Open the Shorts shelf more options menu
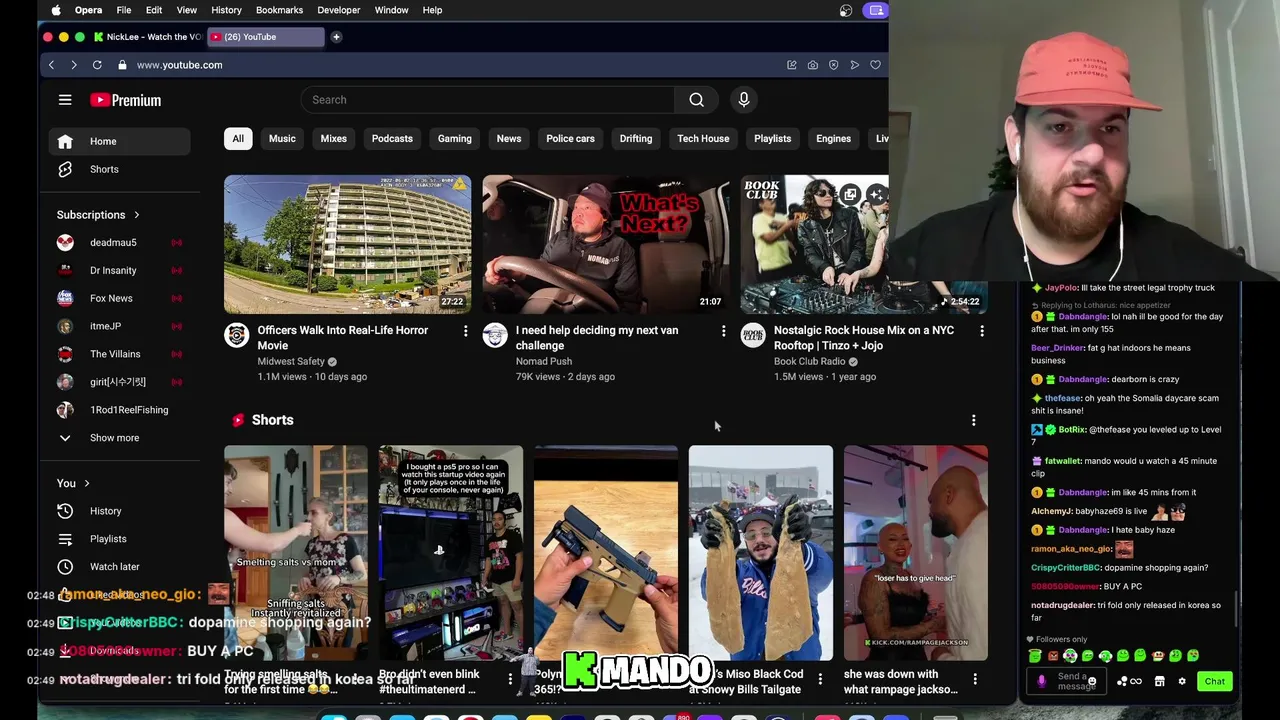Viewport: 1280px width, 720px height. (x=973, y=420)
